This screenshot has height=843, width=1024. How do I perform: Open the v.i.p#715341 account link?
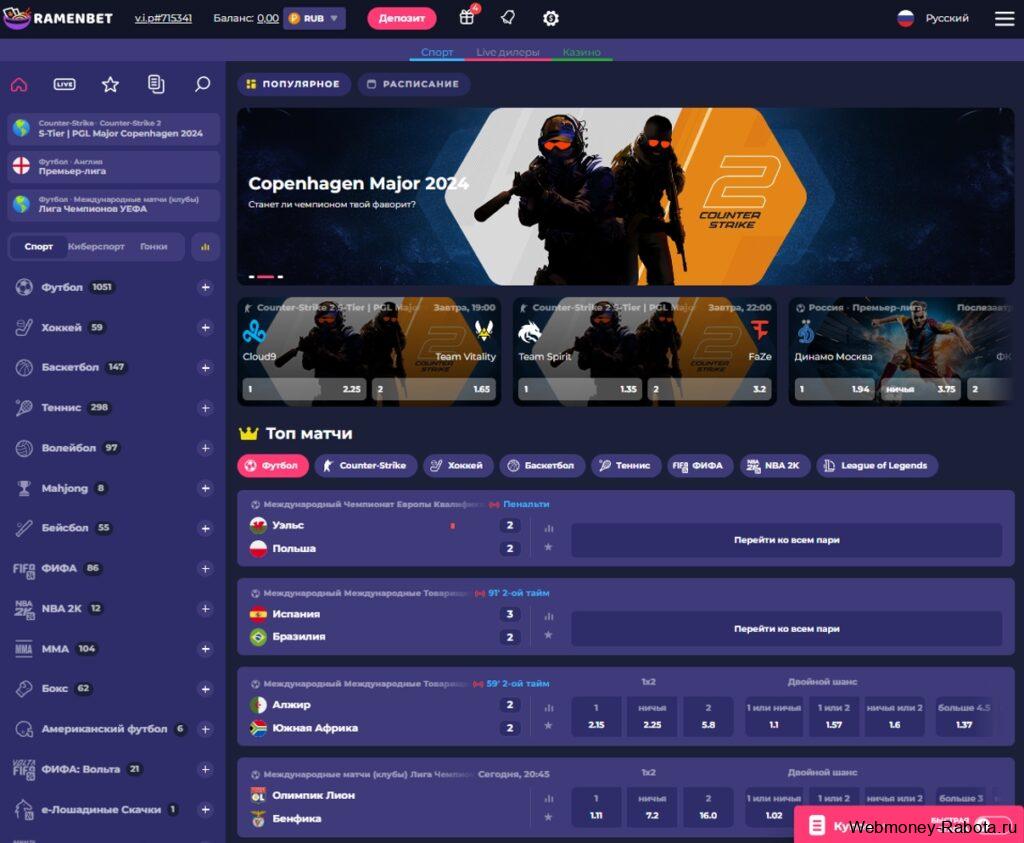pos(163,18)
